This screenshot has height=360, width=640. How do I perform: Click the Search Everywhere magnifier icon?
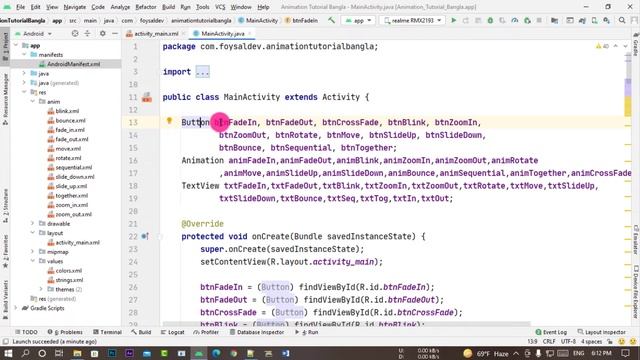[622, 20]
